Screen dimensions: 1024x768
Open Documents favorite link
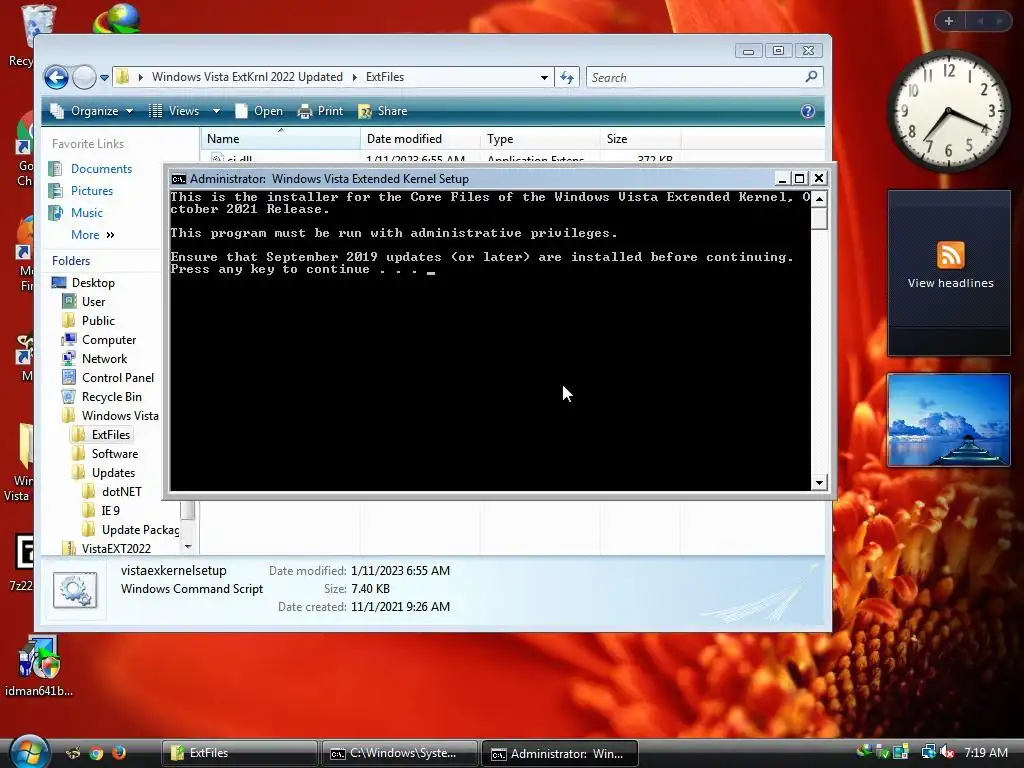pyautogui.click(x=101, y=168)
